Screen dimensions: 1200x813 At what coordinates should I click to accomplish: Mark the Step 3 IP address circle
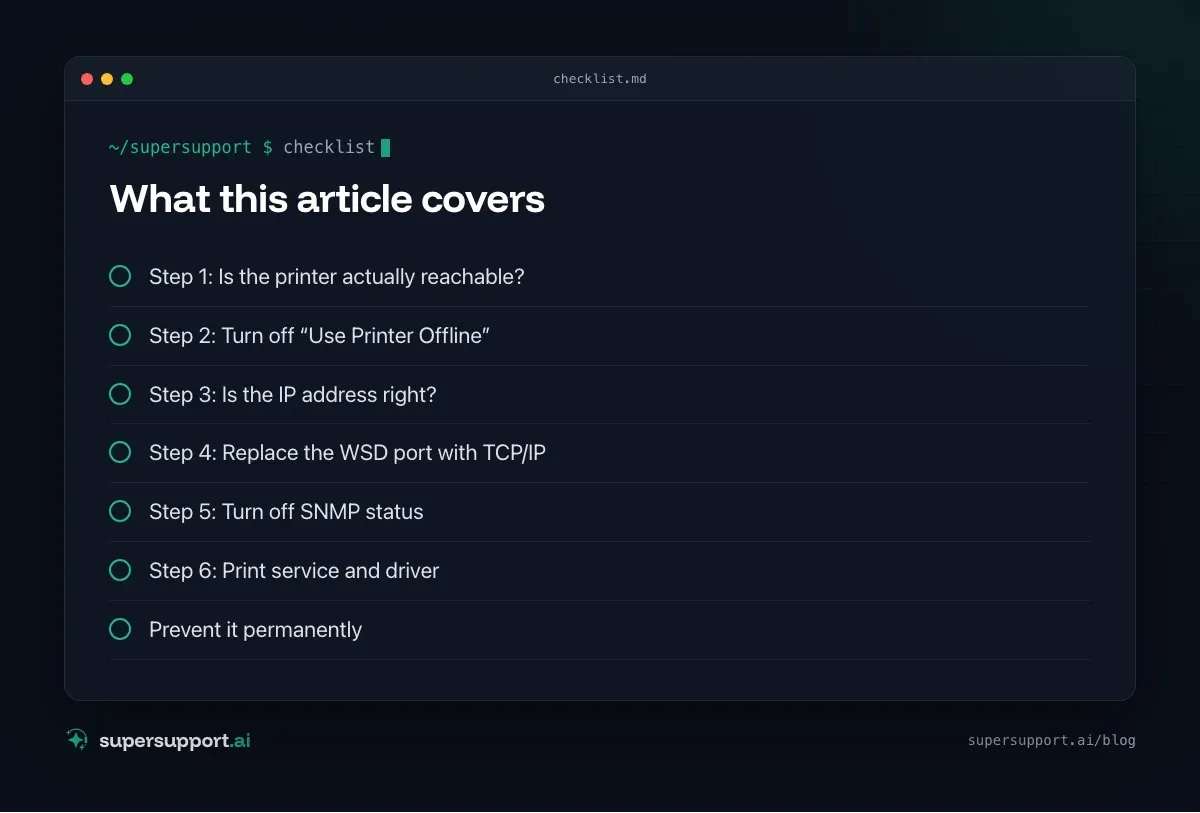(x=120, y=394)
